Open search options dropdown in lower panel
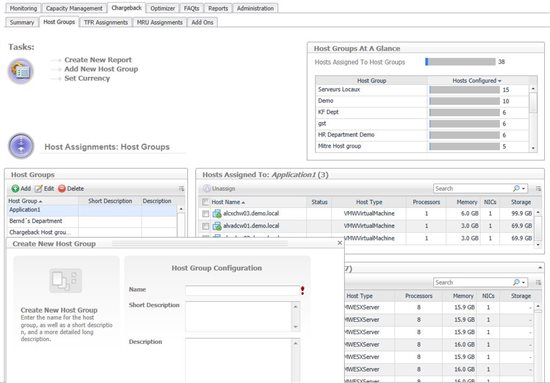Viewport: 550px width, 383px height. click(524, 282)
